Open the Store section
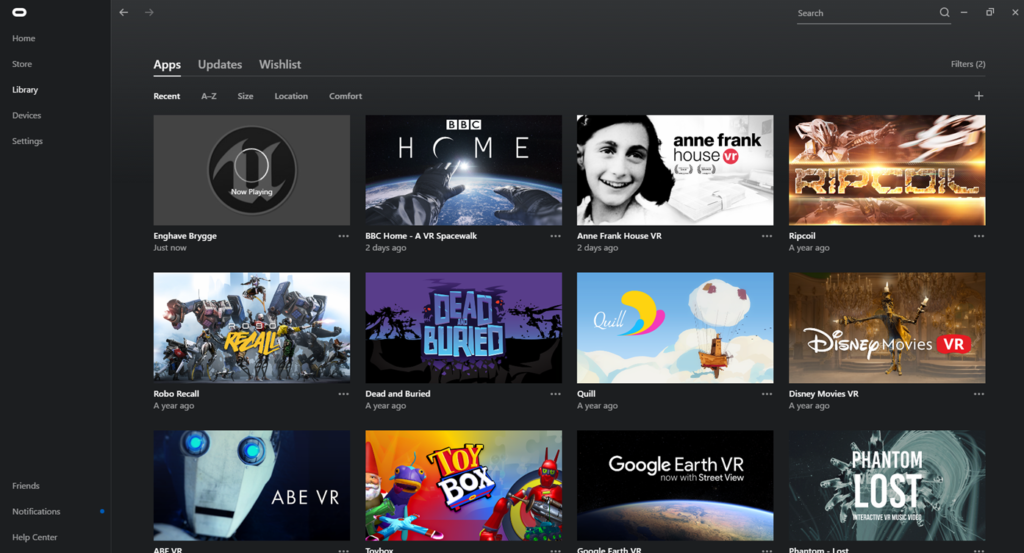This screenshot has width=1024, height=553. (22, 64)
